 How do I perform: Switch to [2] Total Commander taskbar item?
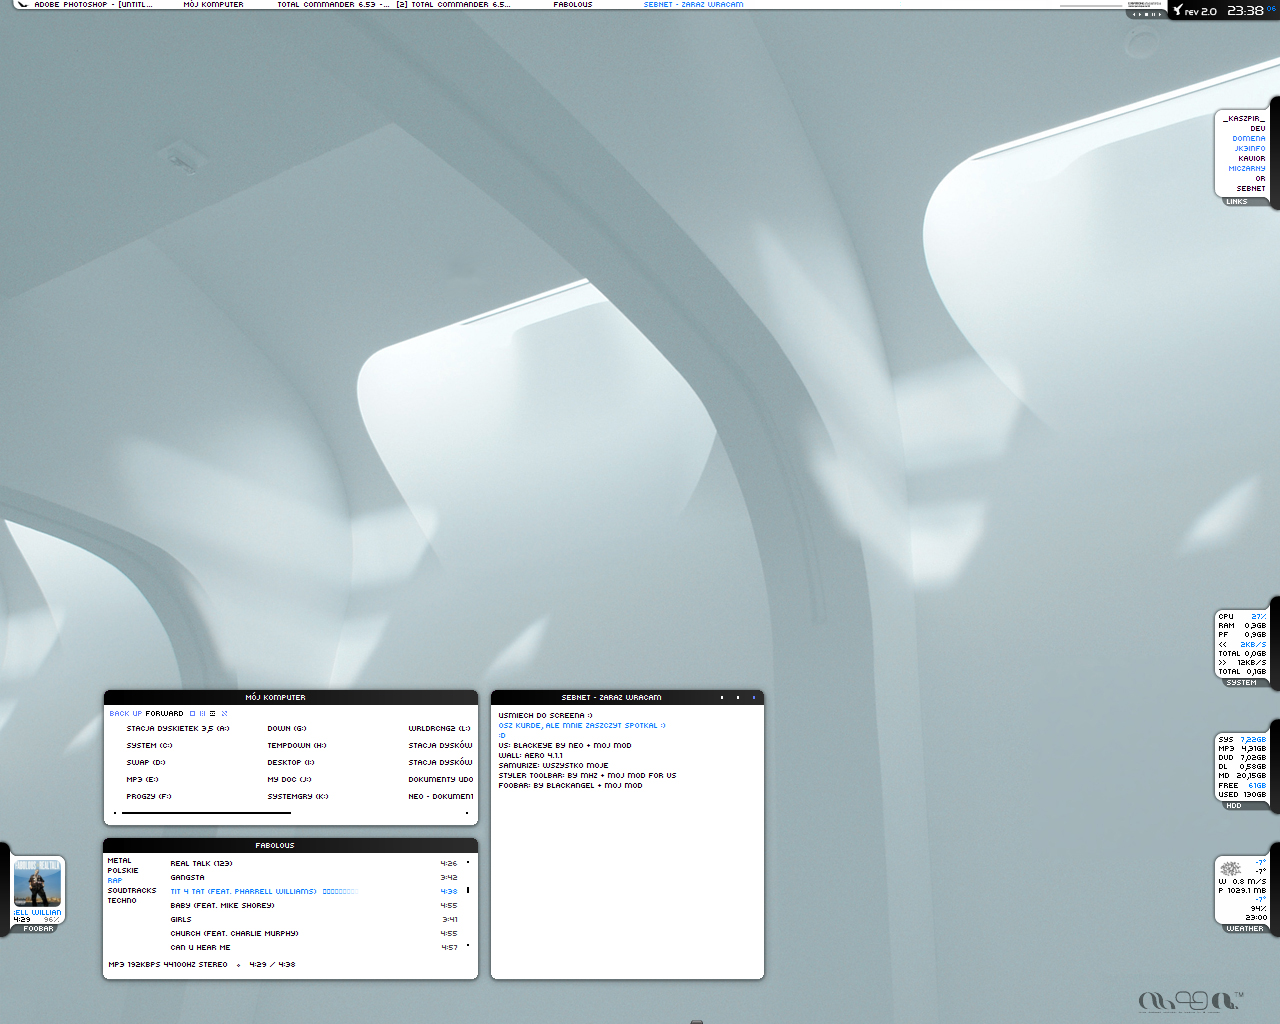[x=453, y=5]
